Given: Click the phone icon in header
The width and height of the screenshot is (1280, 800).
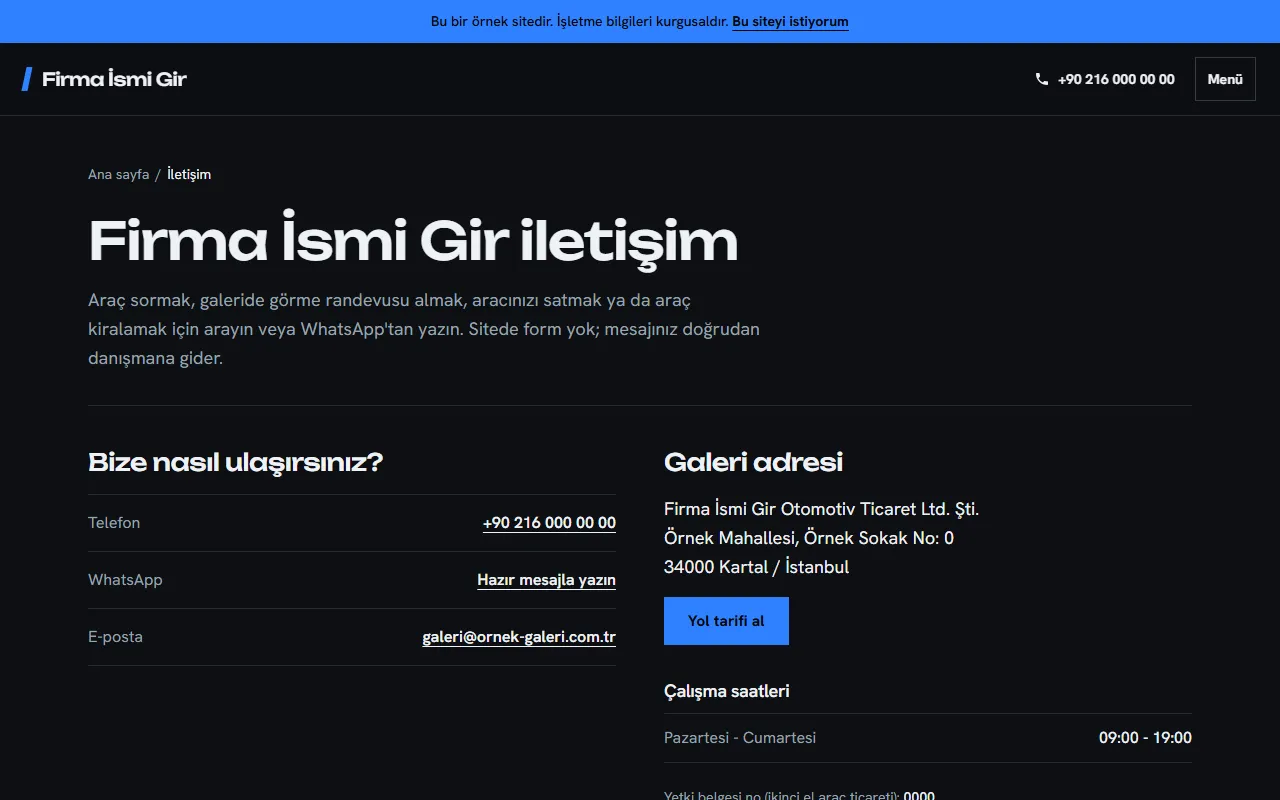Looking at the screenshot, I should coord(1042,79).
